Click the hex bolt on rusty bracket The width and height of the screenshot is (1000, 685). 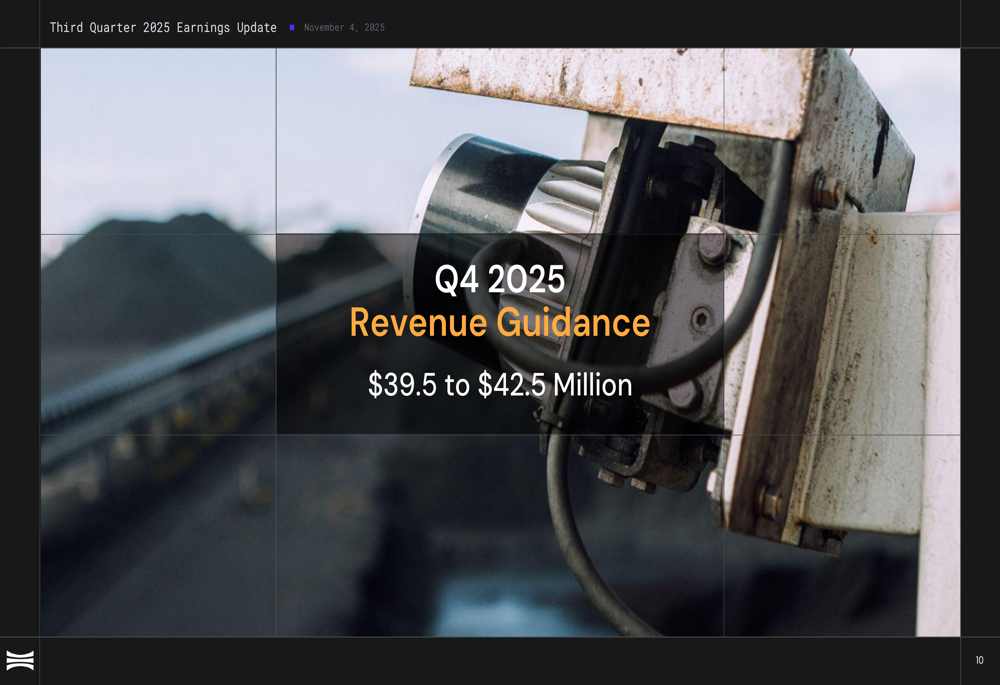click(827, 189)
